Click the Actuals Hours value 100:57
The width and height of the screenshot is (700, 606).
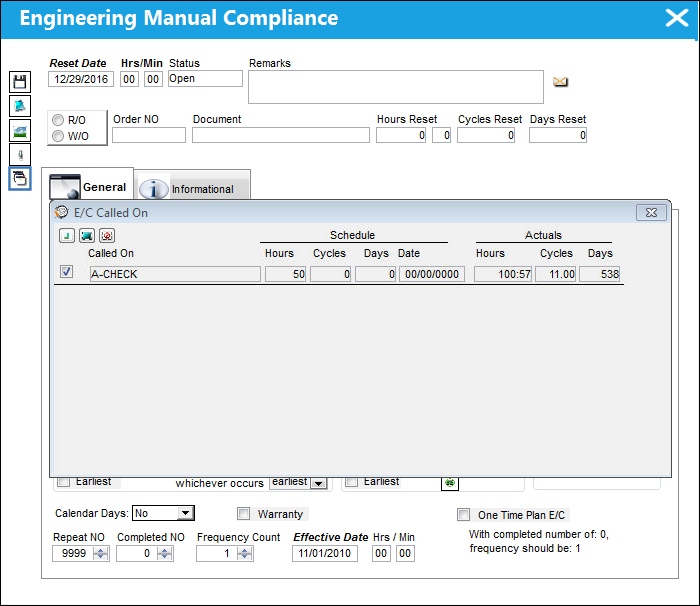503,274
